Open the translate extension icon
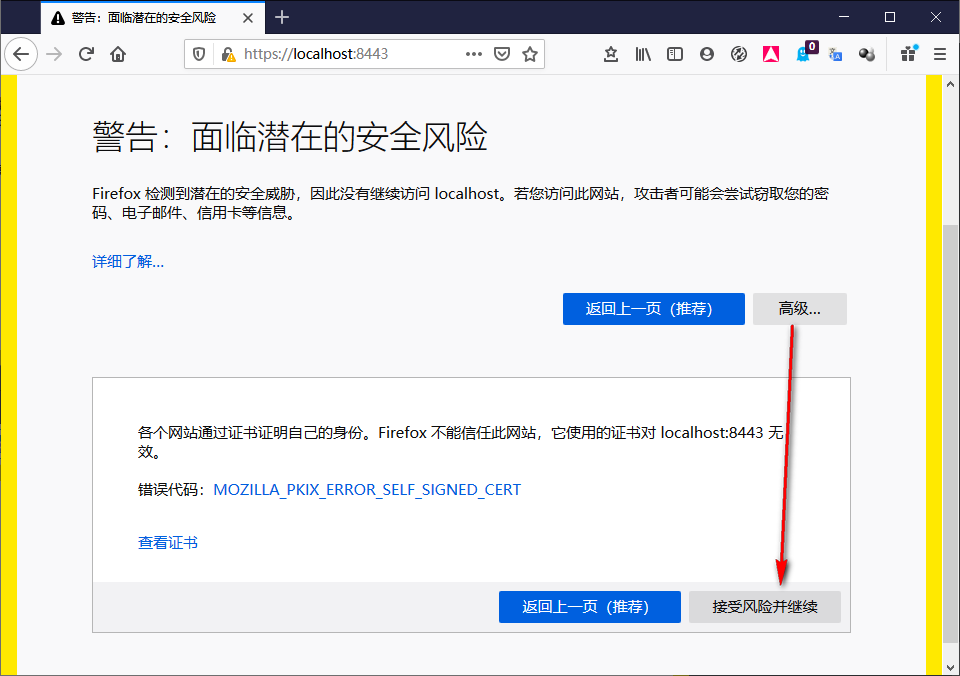Screen dimensions: 960x676 coord(835,54)
